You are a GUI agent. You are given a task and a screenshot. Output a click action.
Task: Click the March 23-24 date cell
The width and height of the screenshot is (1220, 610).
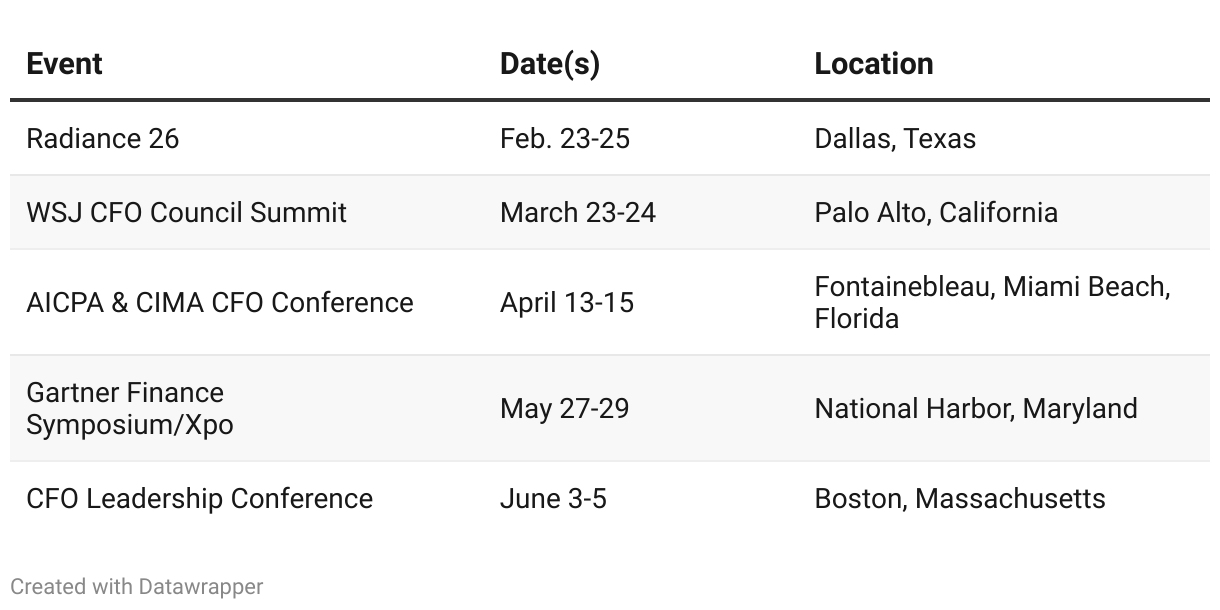tap(578, 212)
